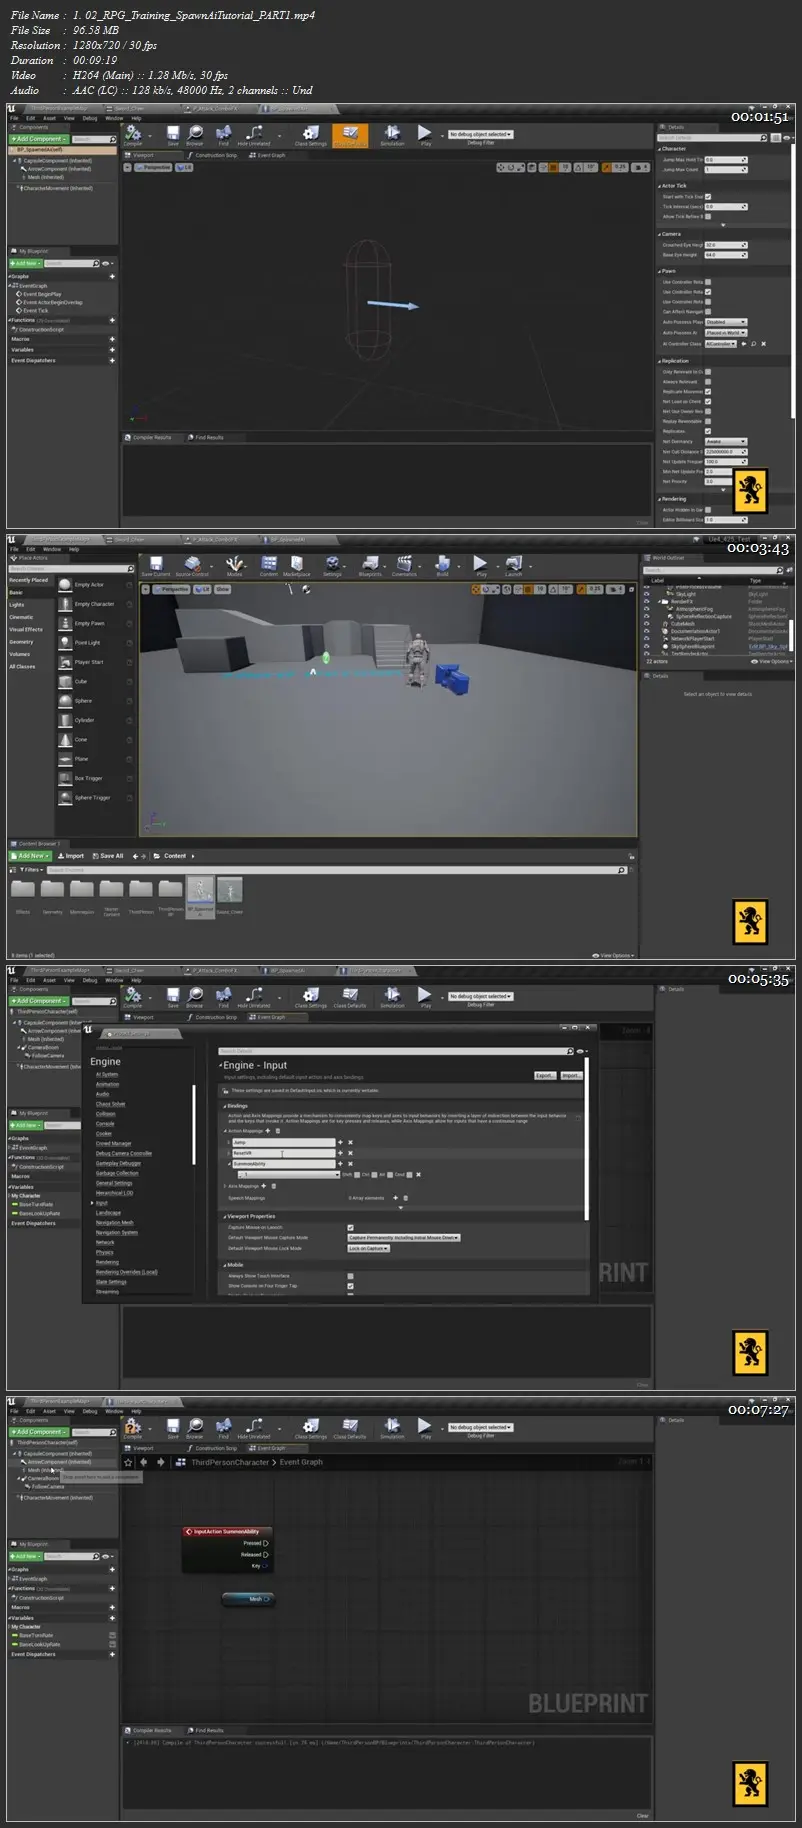
Task: Click the Compile icon in the 00:01:51 frame
Action: click(133, 135)
